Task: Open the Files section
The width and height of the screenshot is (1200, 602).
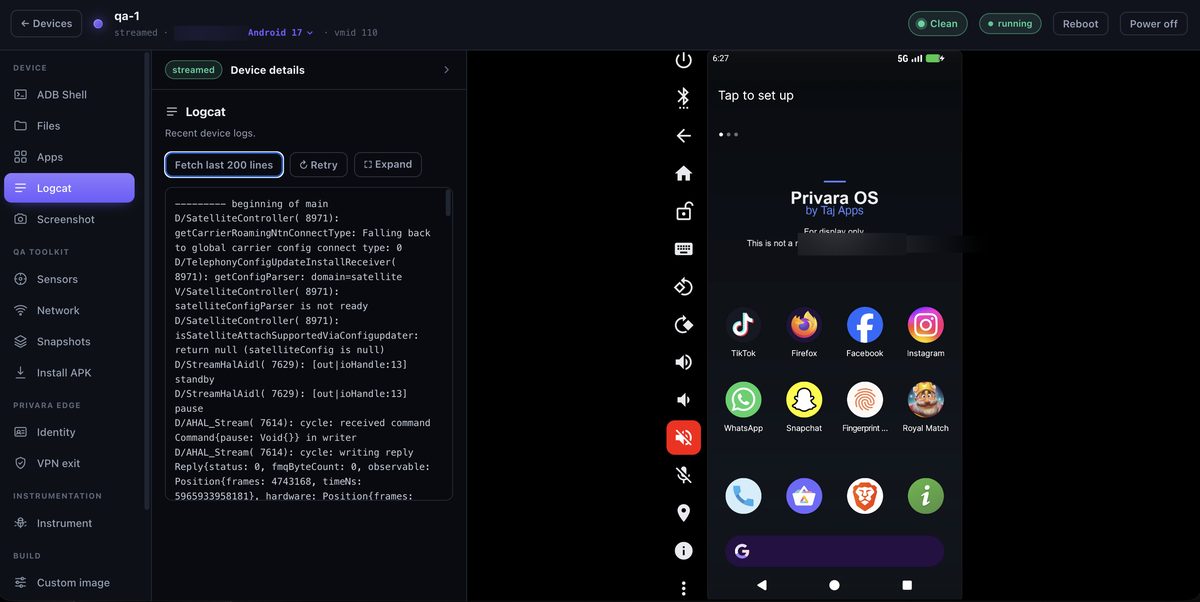Action: pos(69,126)
